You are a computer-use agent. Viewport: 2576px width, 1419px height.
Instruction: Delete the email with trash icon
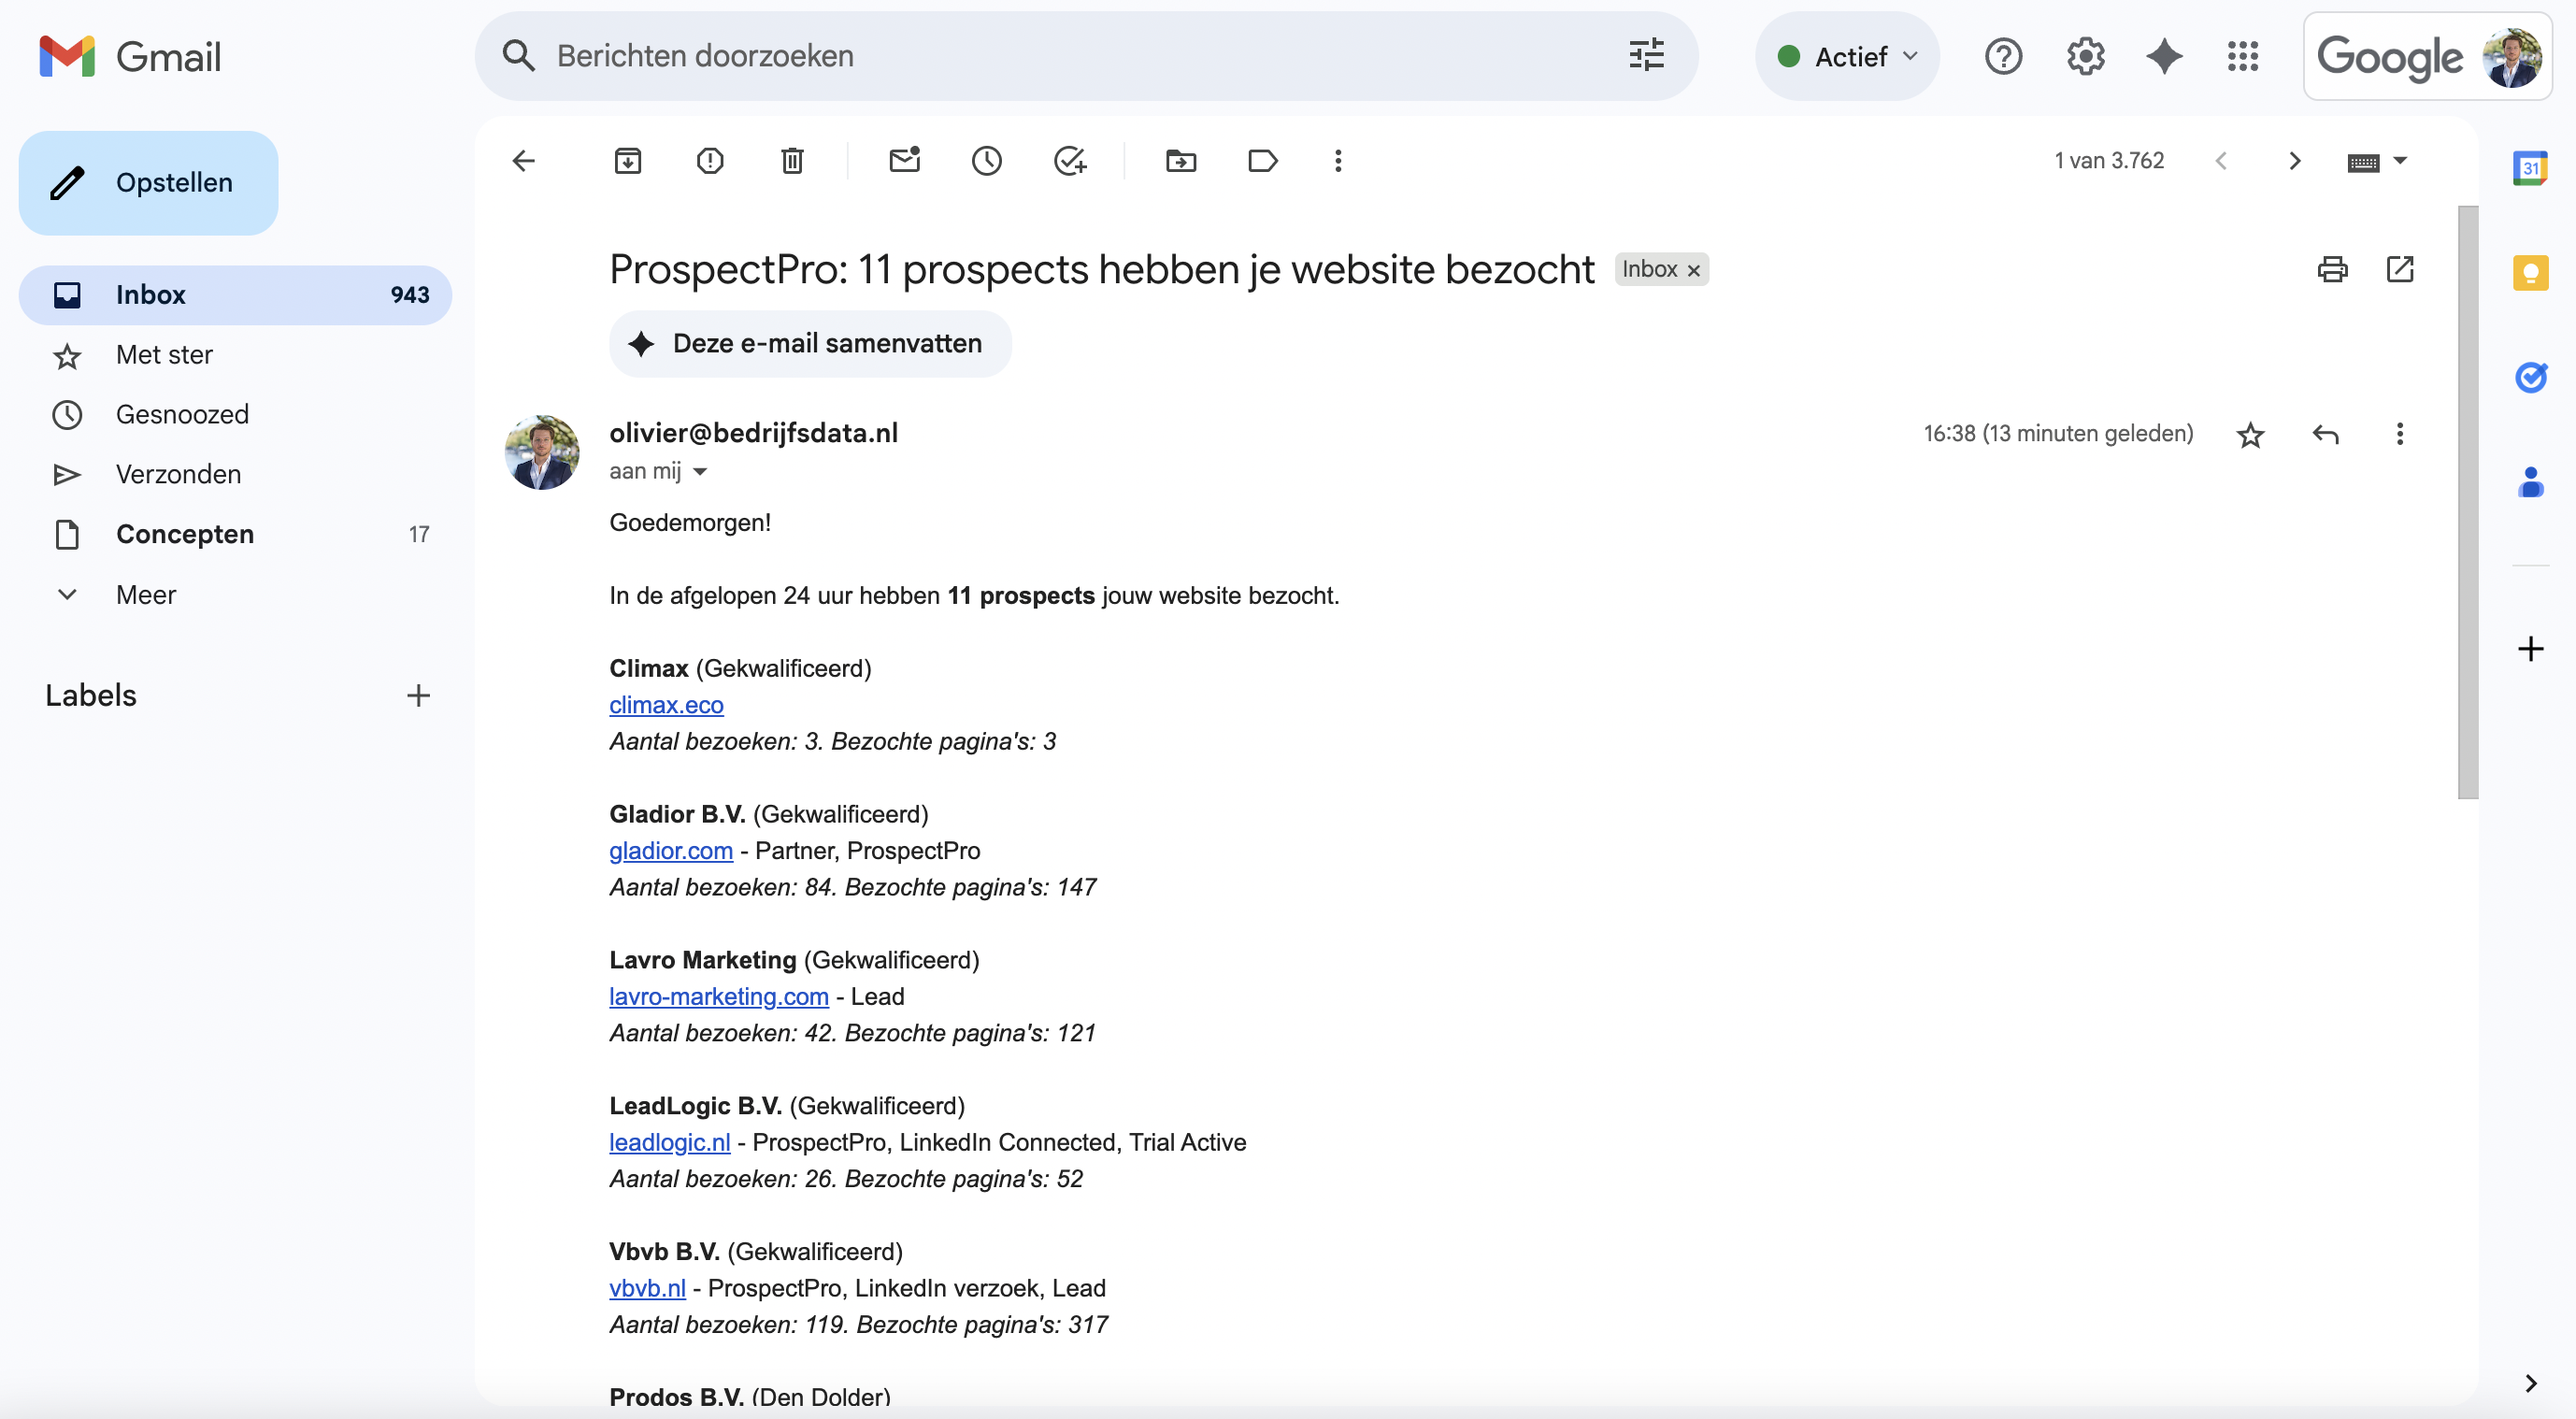[x=792, y=161]
